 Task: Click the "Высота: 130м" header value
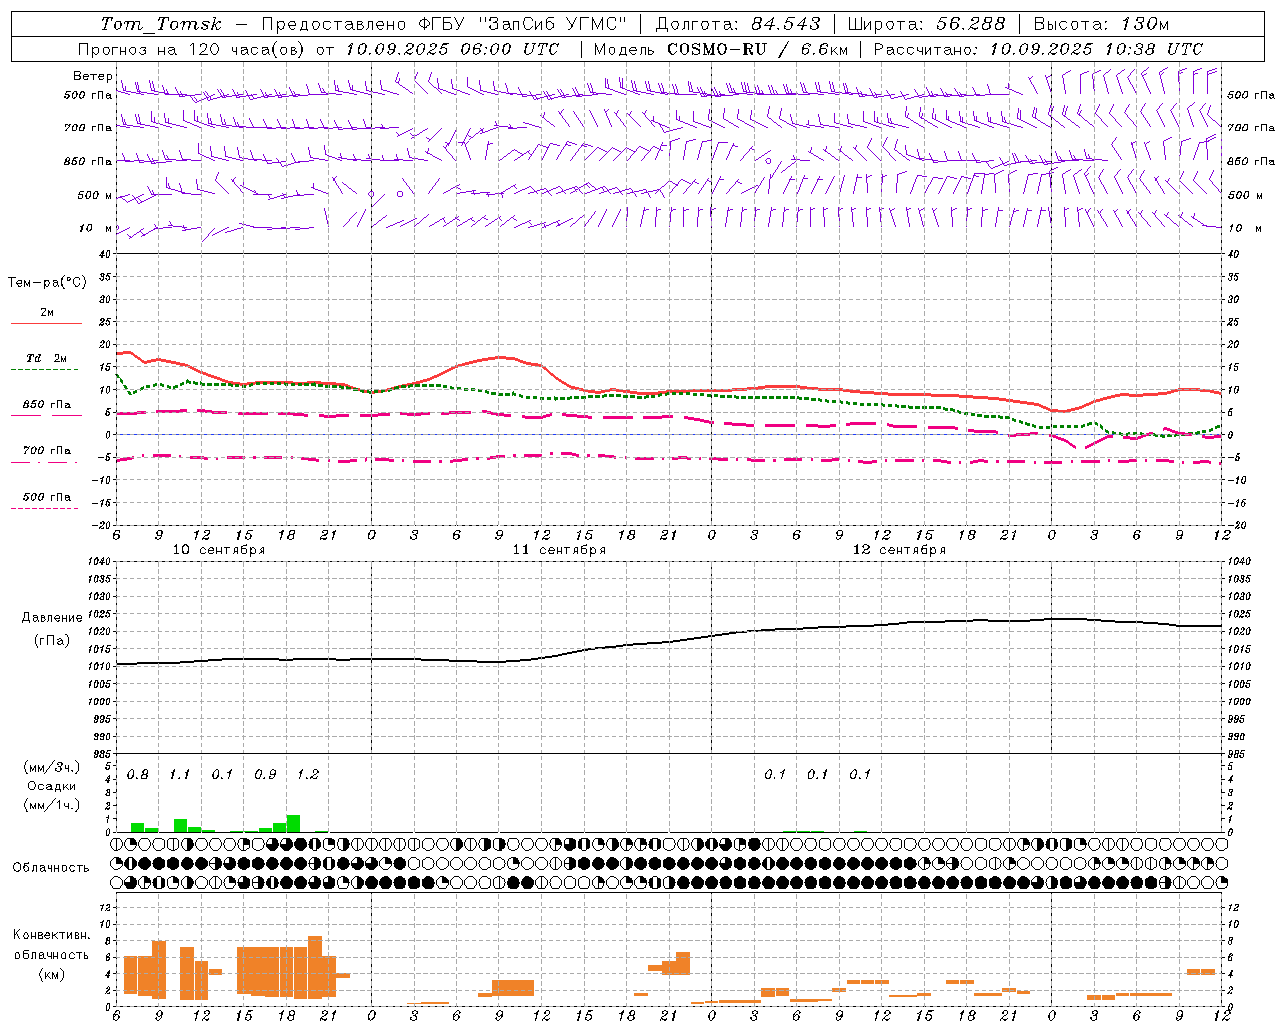tap(1101, 24)
